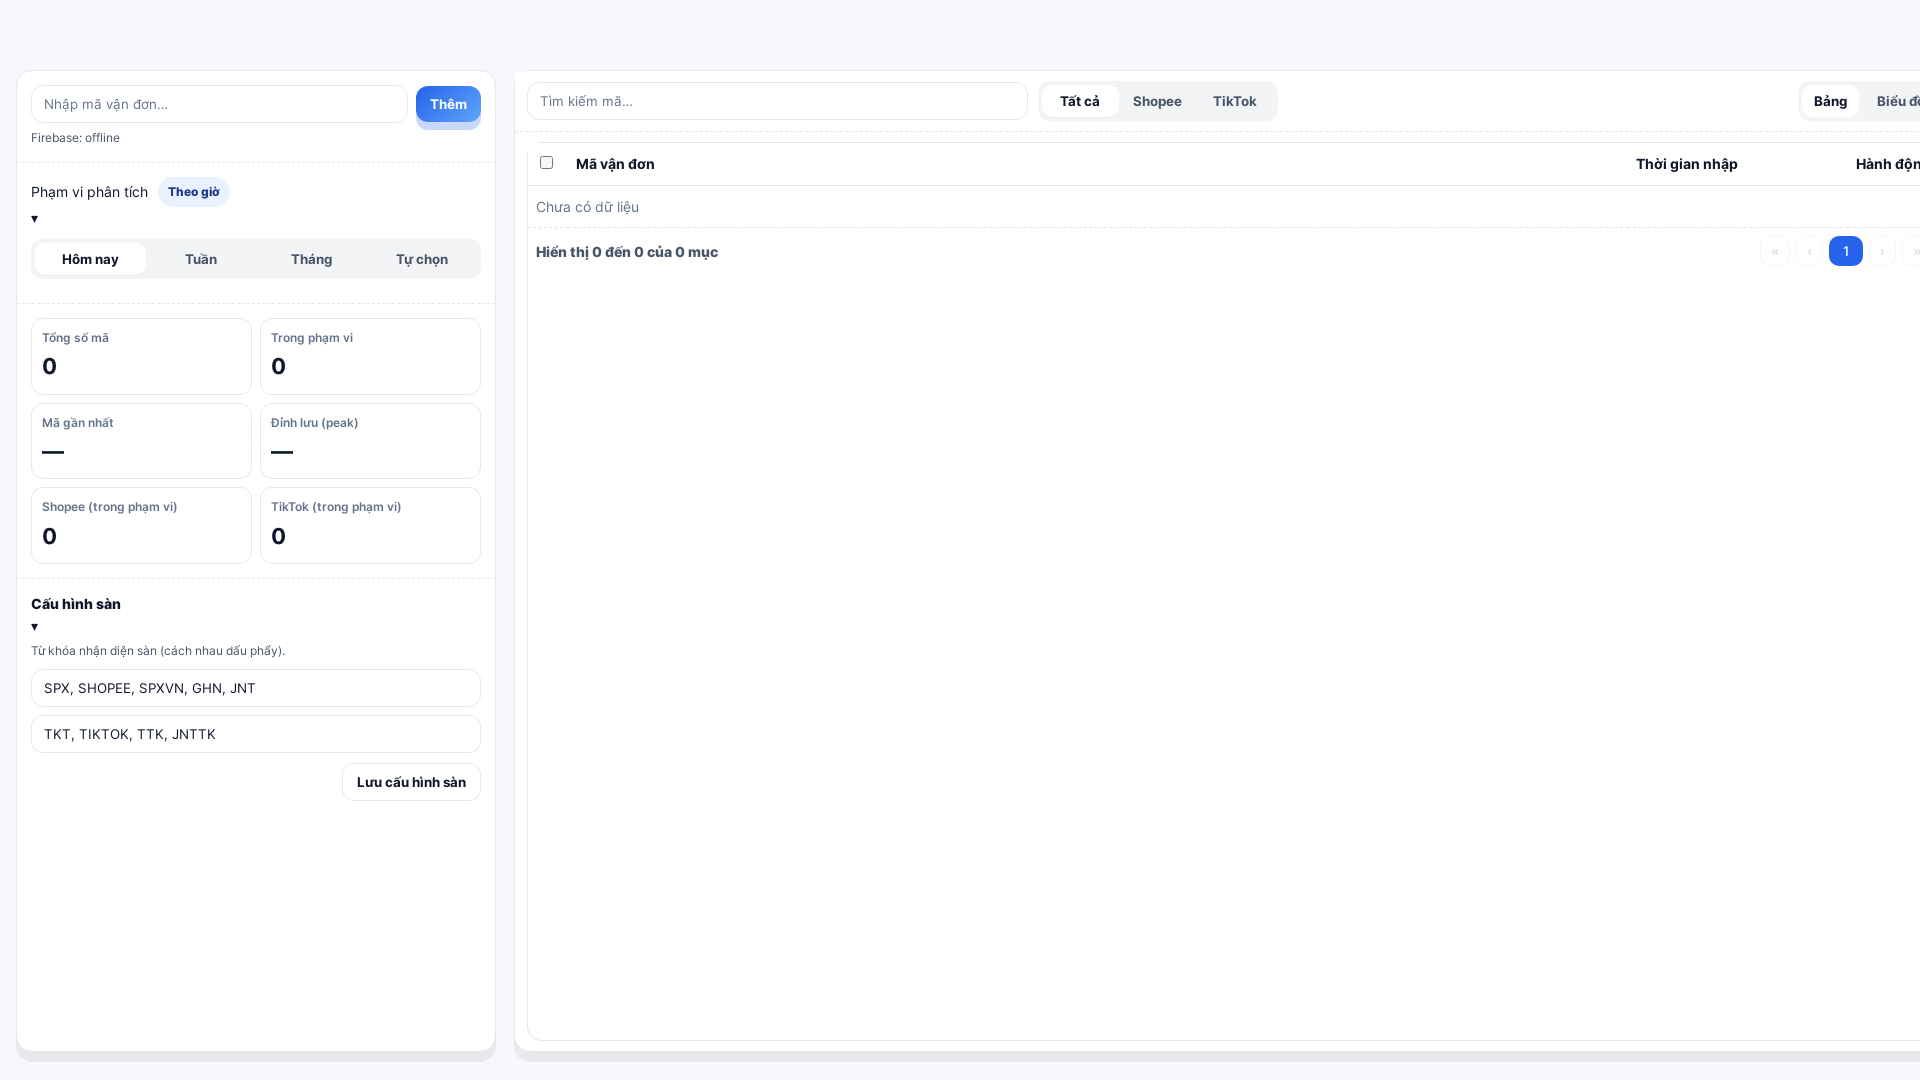Click the Đỉnh lưu (peak) stat card
Image resolution: width=1920 pixels, height=1080 pixels.
pos(370,441)
